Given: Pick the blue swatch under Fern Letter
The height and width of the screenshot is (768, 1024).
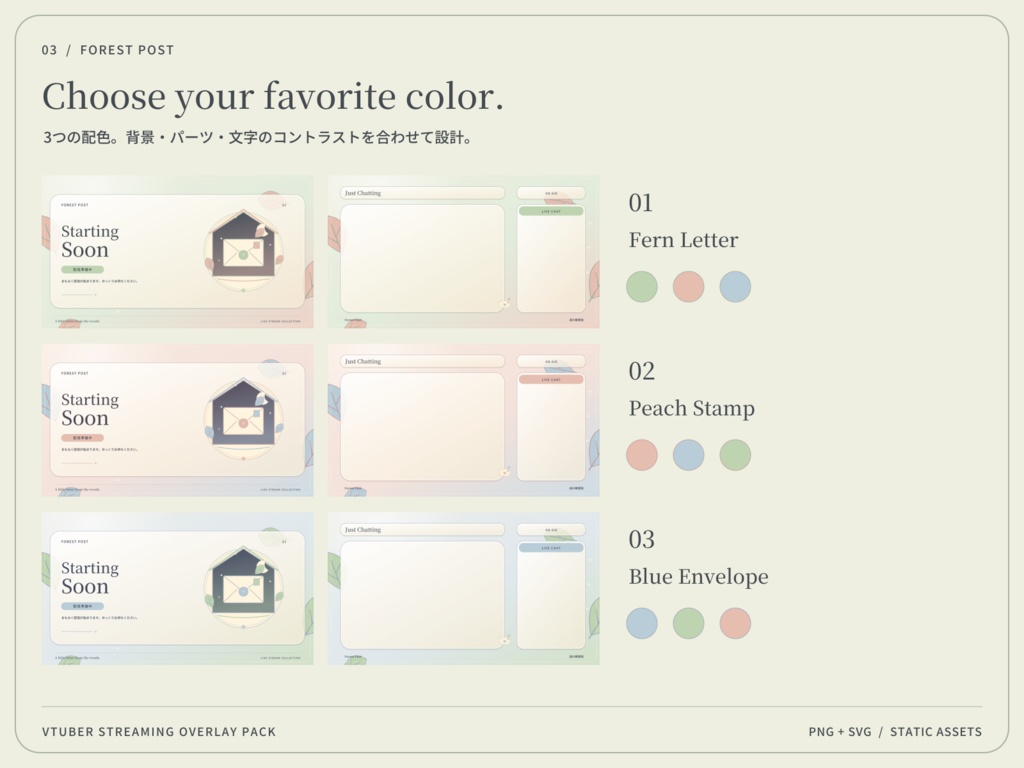Looking at the screenshot, I should [735, 287].
